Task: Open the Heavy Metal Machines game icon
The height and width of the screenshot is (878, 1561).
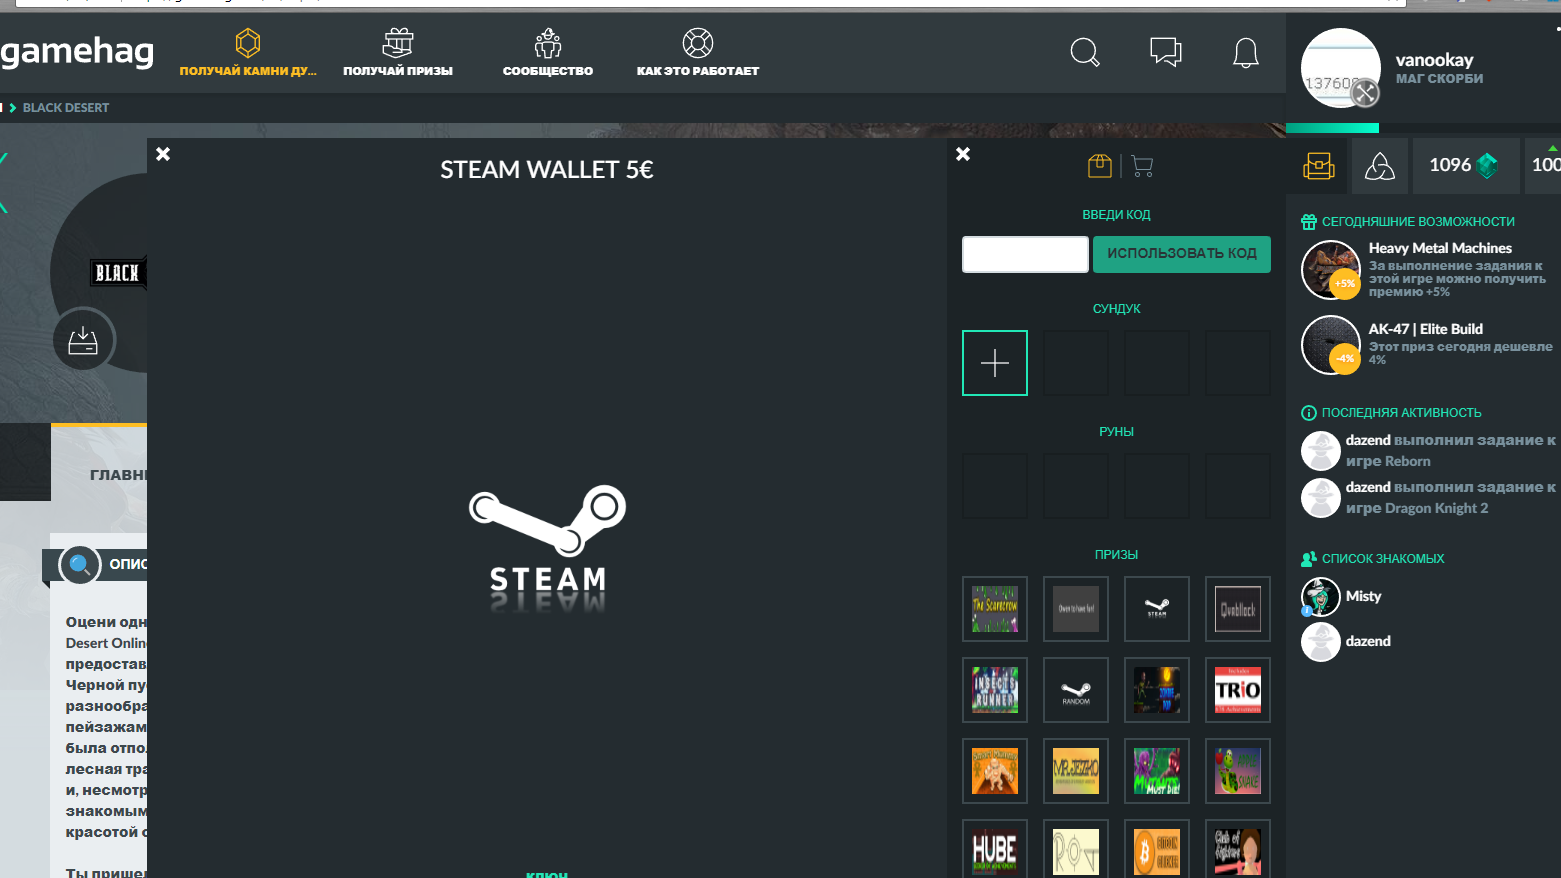Action: [x=1331, y=270]
